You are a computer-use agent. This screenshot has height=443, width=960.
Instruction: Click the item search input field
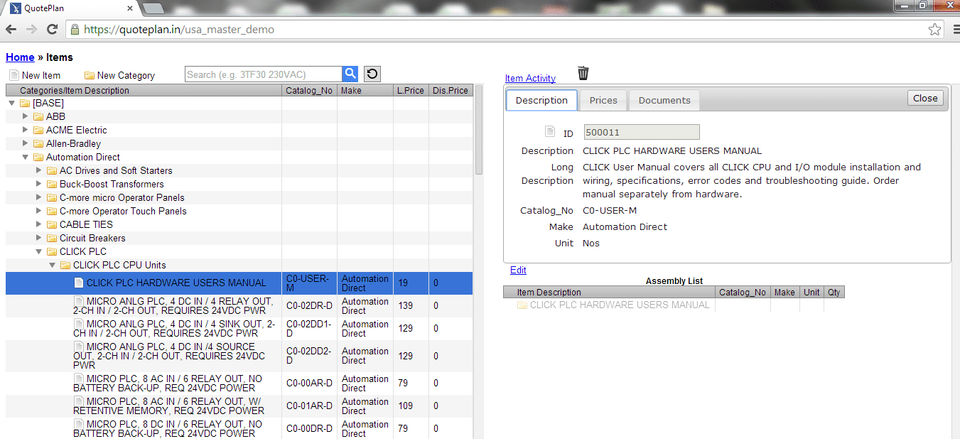(x=263, y=74)
